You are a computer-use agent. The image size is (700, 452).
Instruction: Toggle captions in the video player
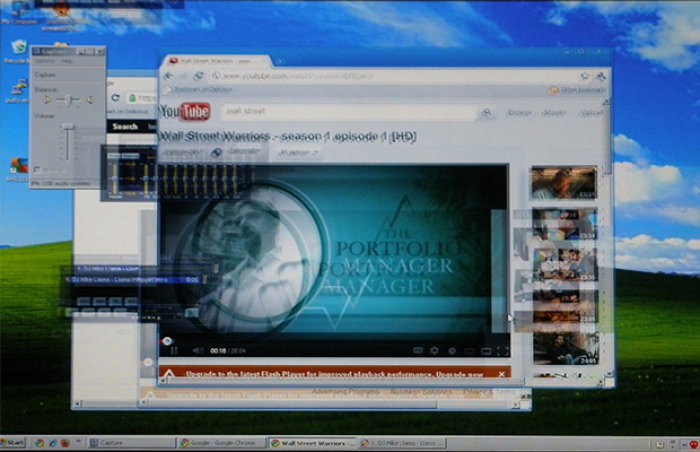[x=418, y=351]
